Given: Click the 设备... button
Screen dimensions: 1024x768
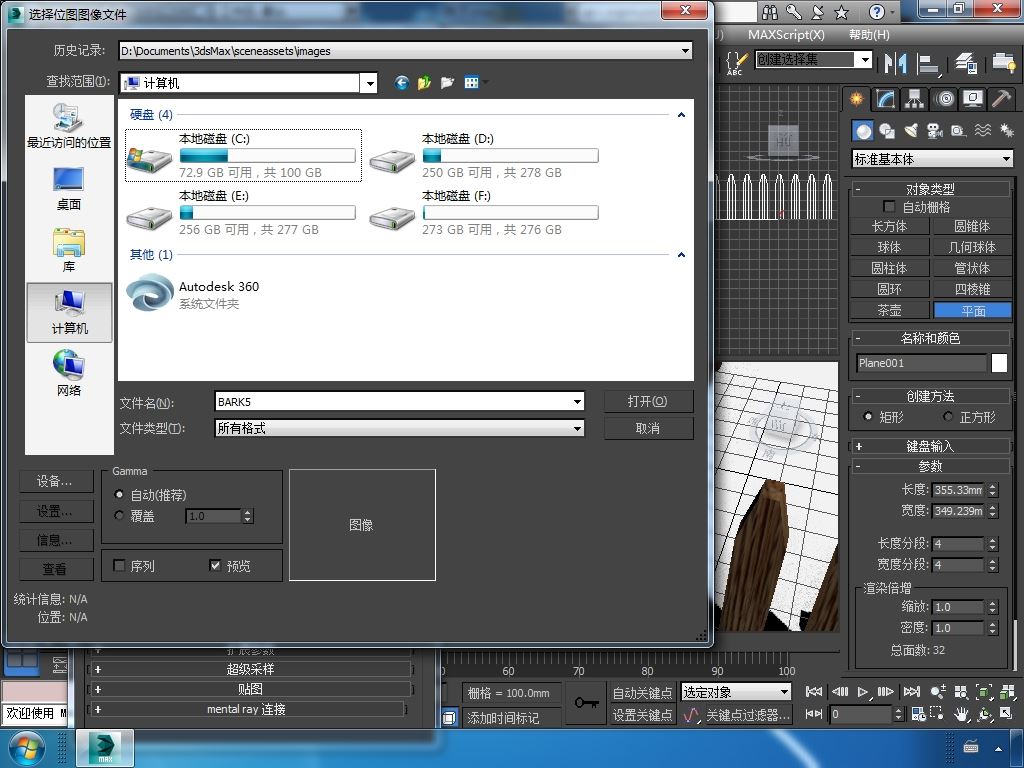Looking at the screenshot, I should coord(56,481).
